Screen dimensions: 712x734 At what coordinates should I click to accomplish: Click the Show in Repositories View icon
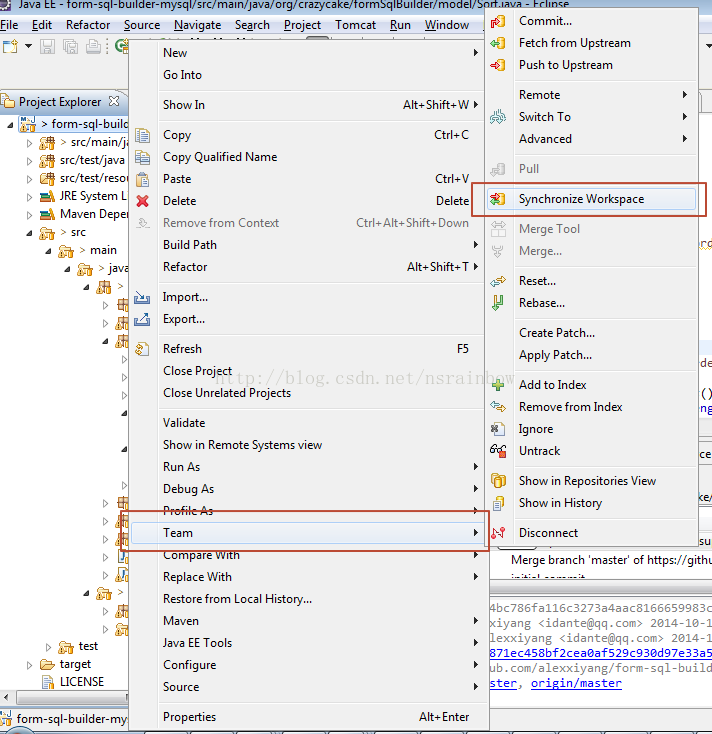(x=498, y=481)
